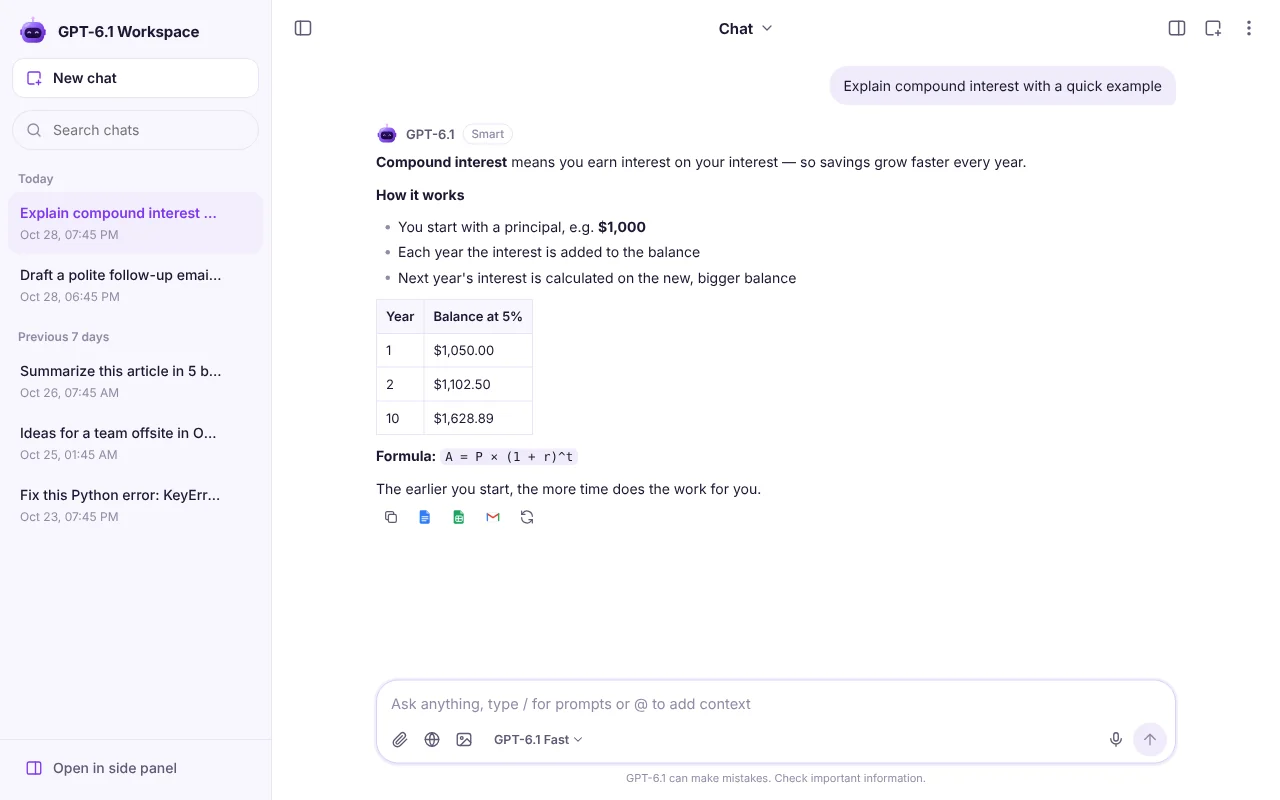Add an image with the picture icon

[x=464, y=740]
